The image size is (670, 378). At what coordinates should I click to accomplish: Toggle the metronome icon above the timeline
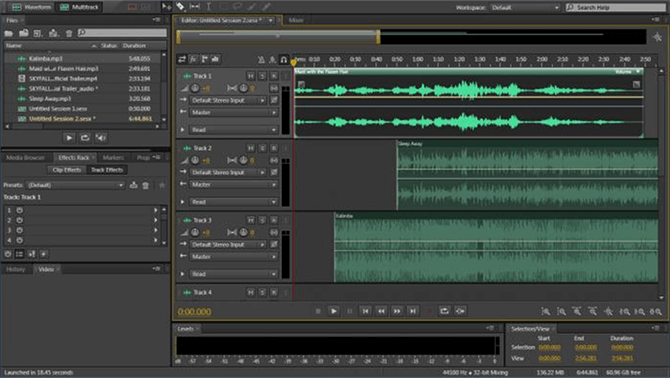point(261,59)
